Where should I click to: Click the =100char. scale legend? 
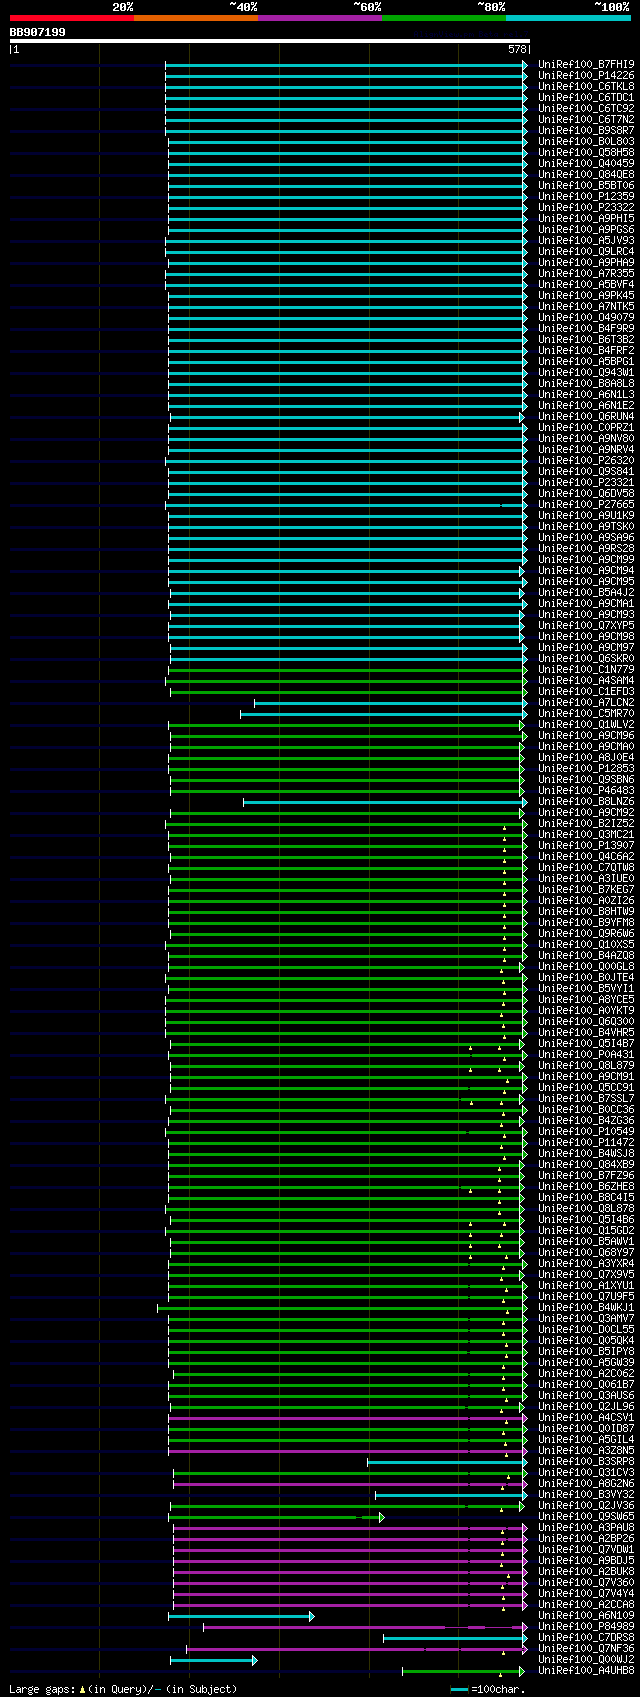point(488,1689)
